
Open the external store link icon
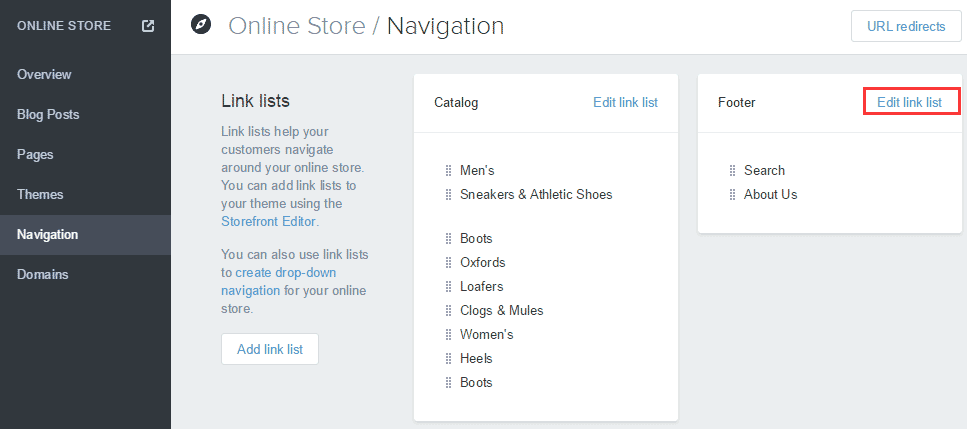click(148, 26)
